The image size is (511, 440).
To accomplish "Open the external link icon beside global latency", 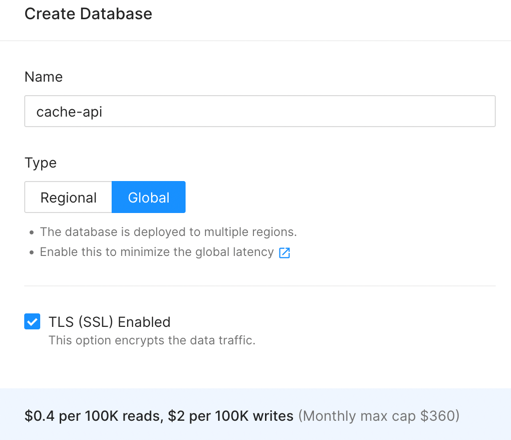I will click(x=284, y=253).
